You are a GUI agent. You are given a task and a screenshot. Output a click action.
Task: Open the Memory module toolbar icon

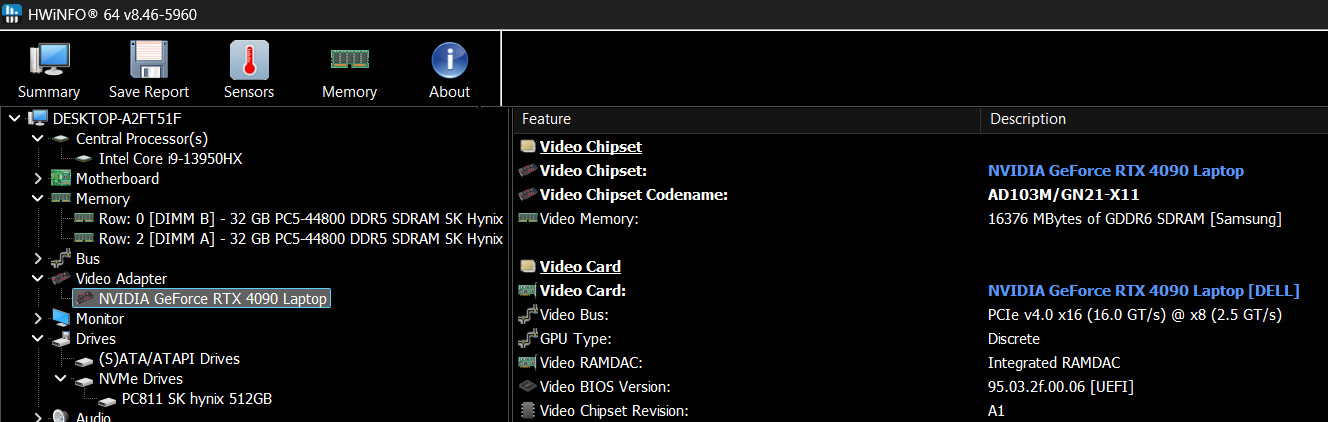point(350,60)
